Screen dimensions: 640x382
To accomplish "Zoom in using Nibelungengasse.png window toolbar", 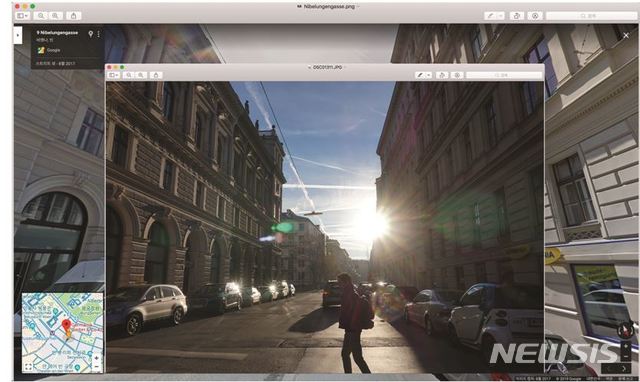I will tap(55, 16).
